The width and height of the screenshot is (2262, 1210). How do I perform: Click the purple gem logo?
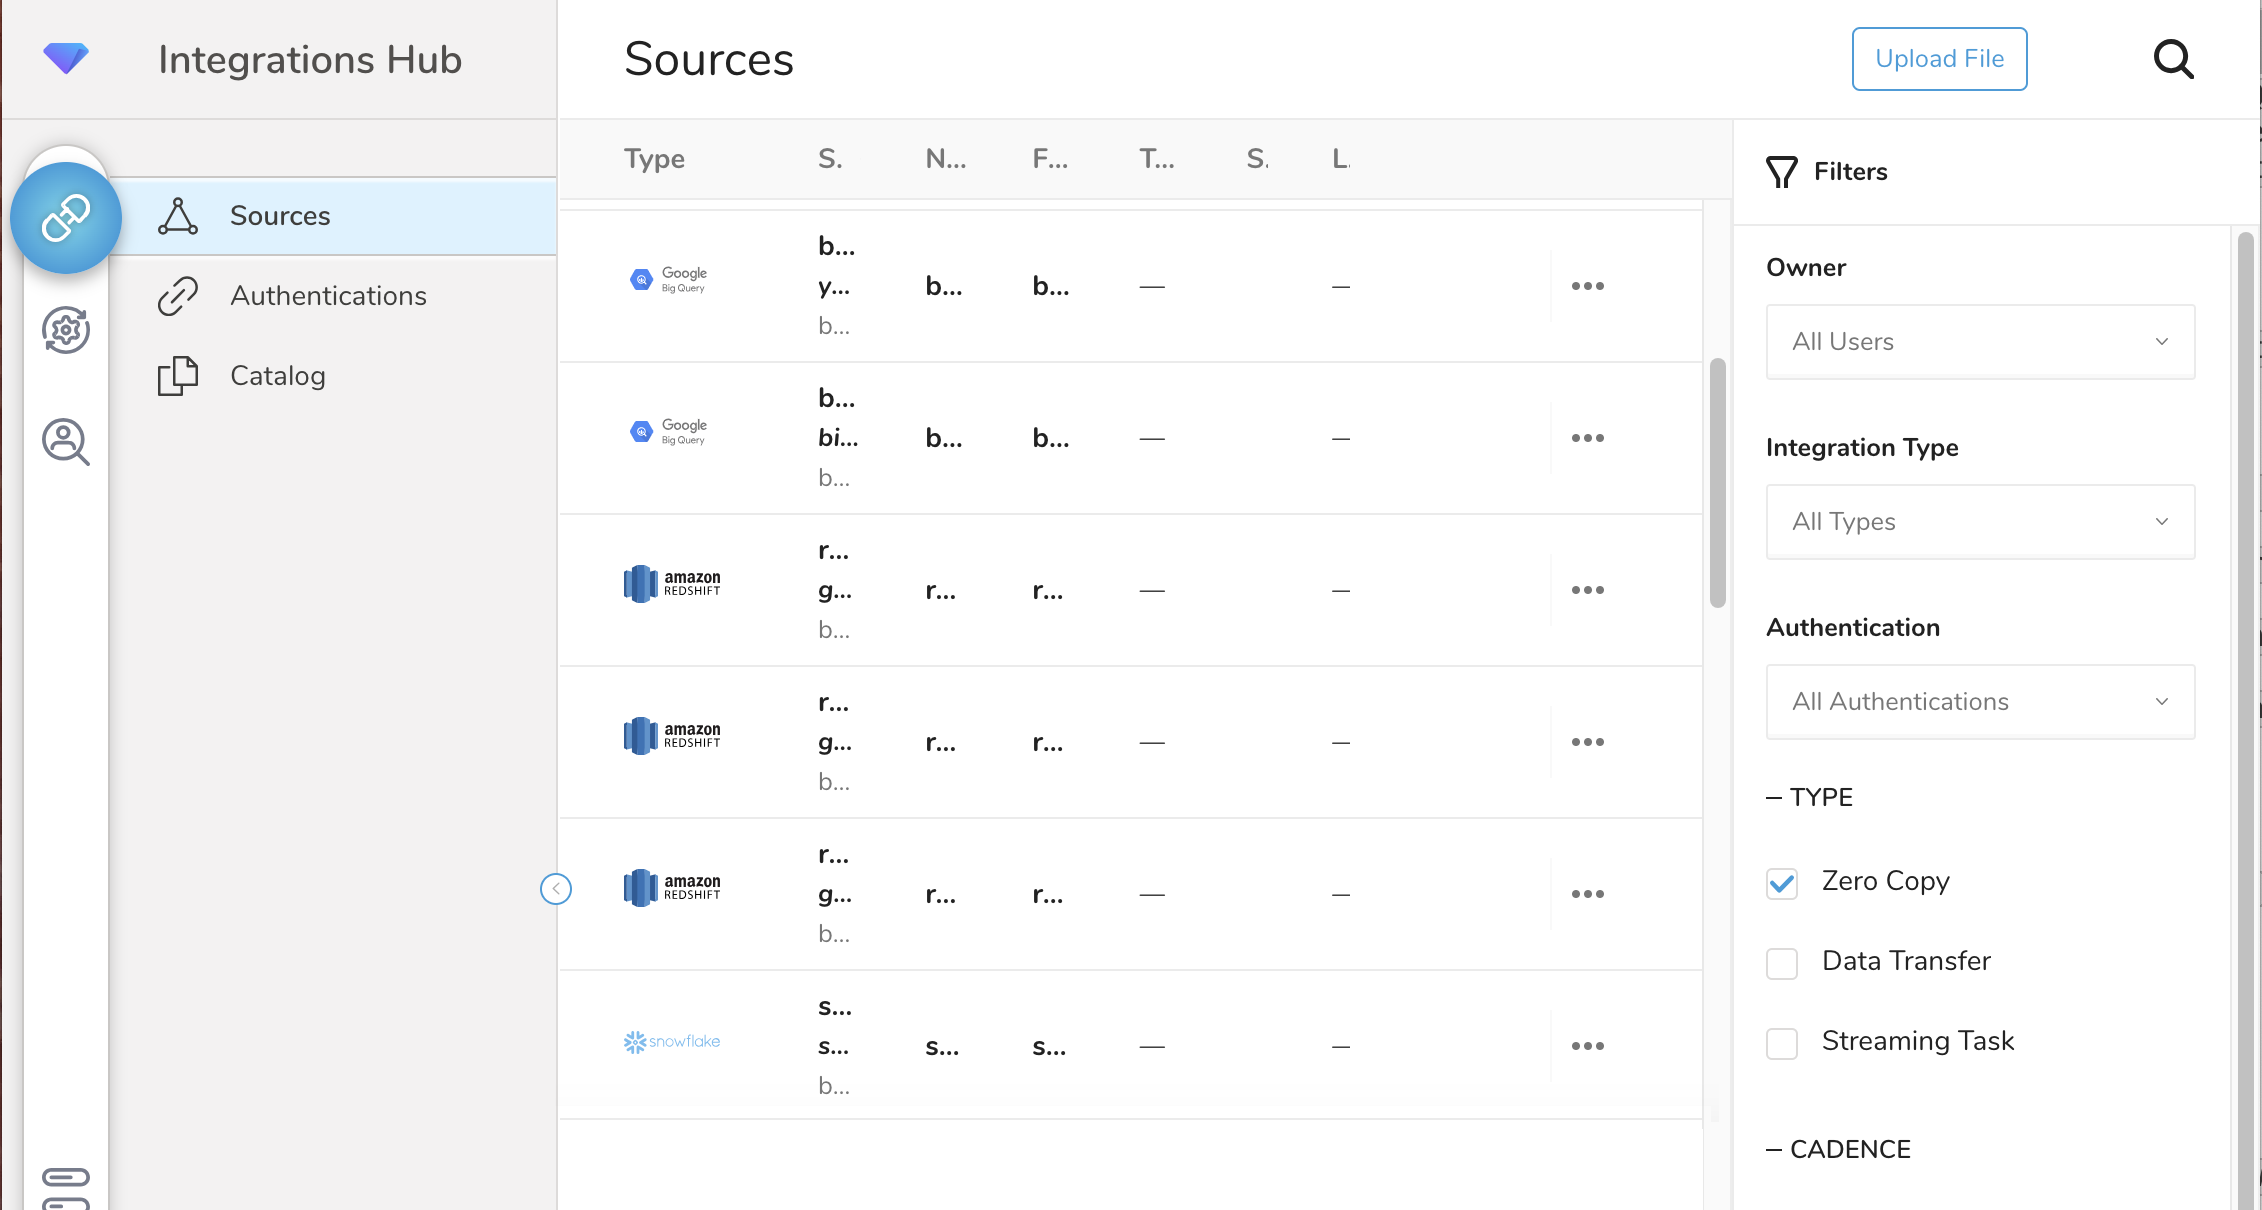point(66,58)
